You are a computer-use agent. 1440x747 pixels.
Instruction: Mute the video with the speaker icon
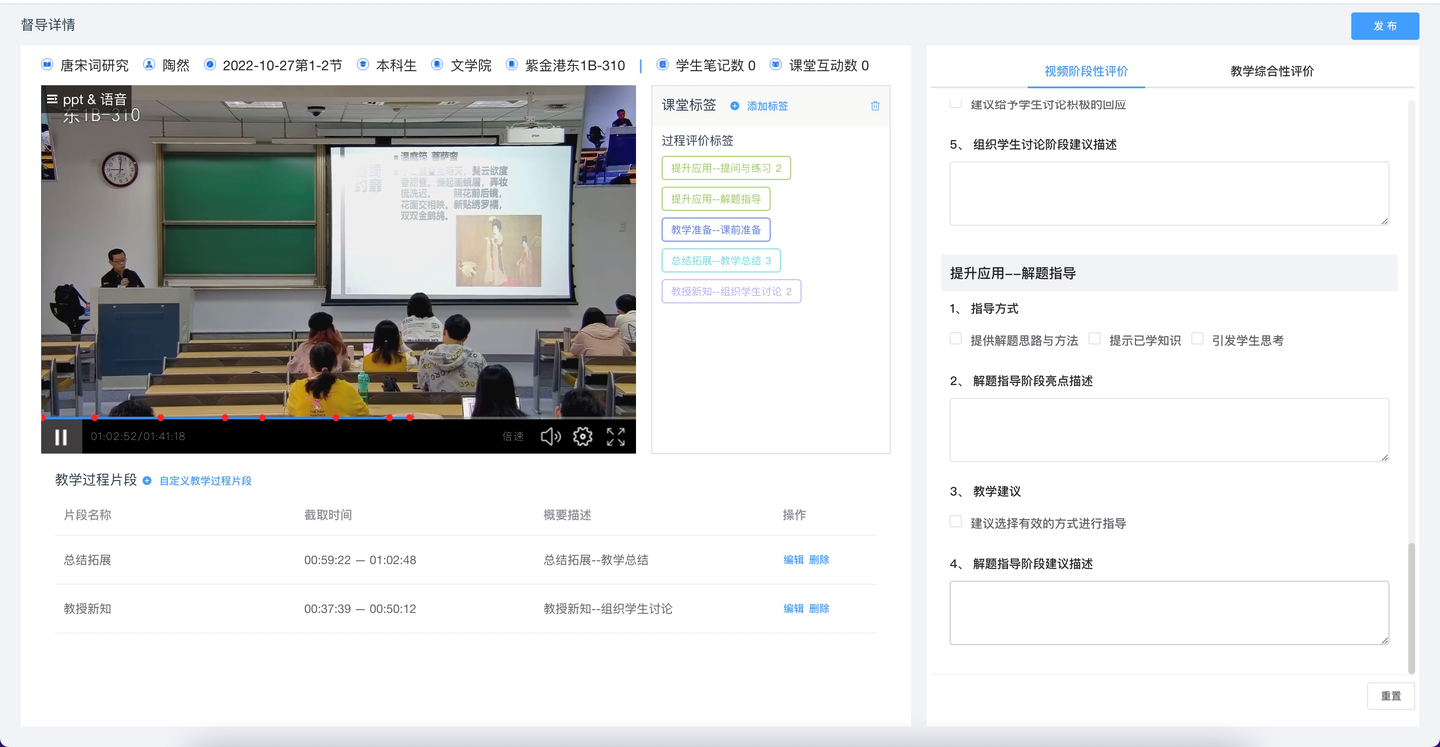(x=550, y=437)
